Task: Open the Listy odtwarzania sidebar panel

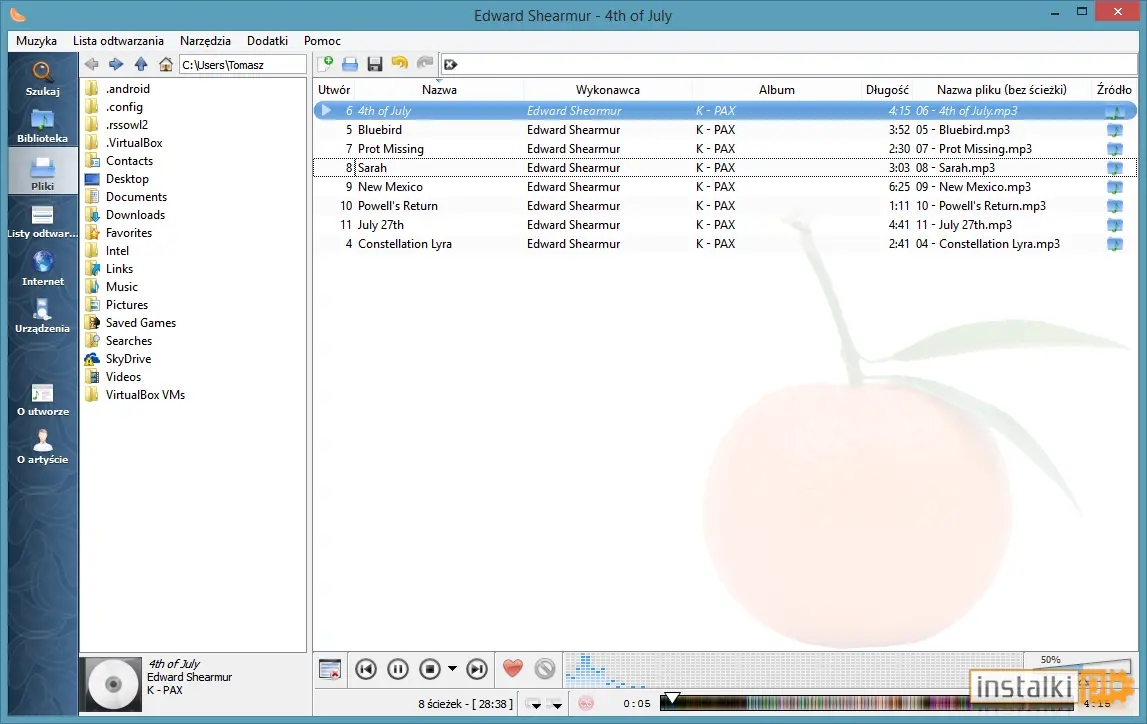Action: click(x=42, y=222)
